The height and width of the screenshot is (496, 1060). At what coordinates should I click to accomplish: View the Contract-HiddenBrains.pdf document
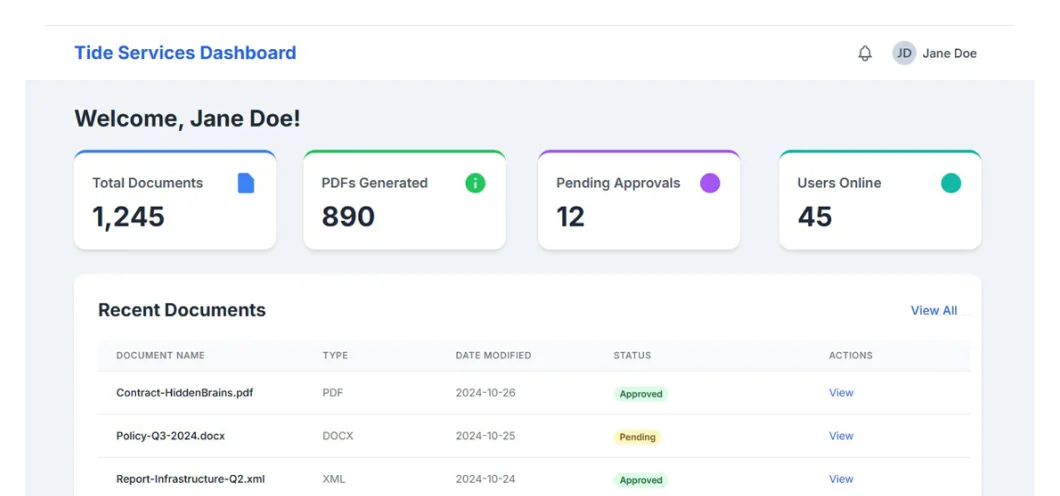click(841, 393)
